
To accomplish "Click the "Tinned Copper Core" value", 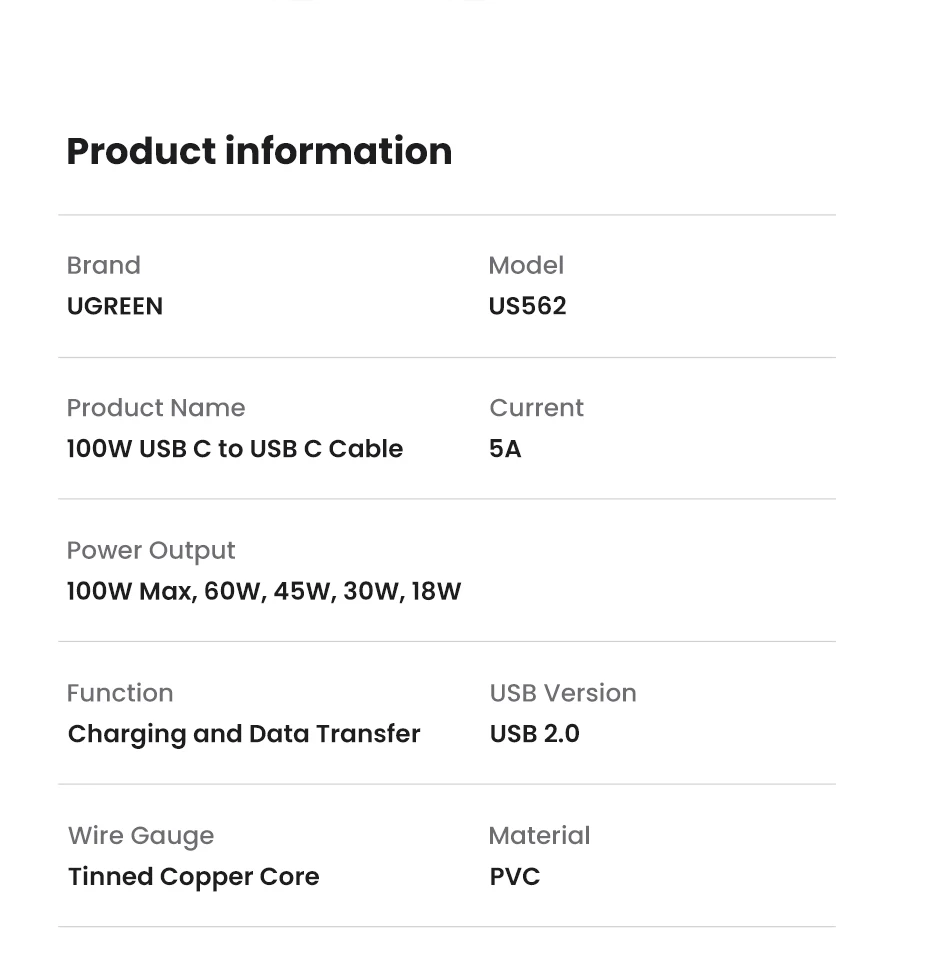I will (193, 877).
